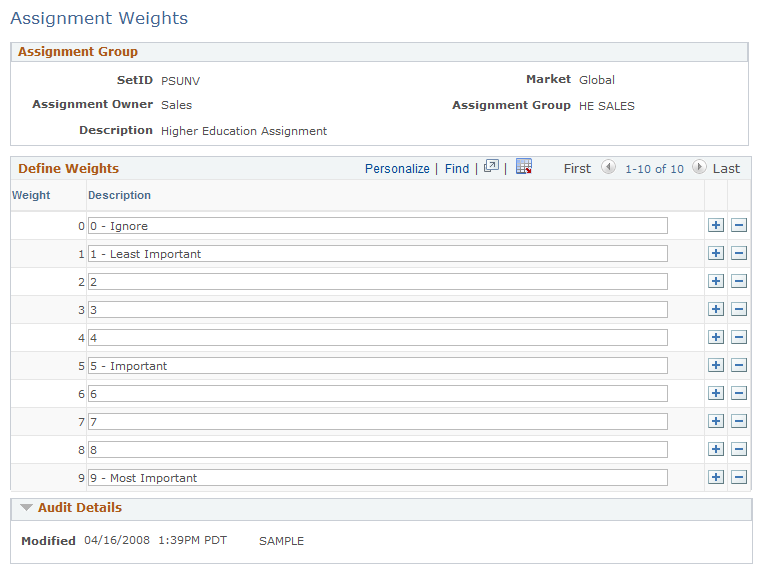
Task: Open Personalize grid link
Action: point(397,169)
